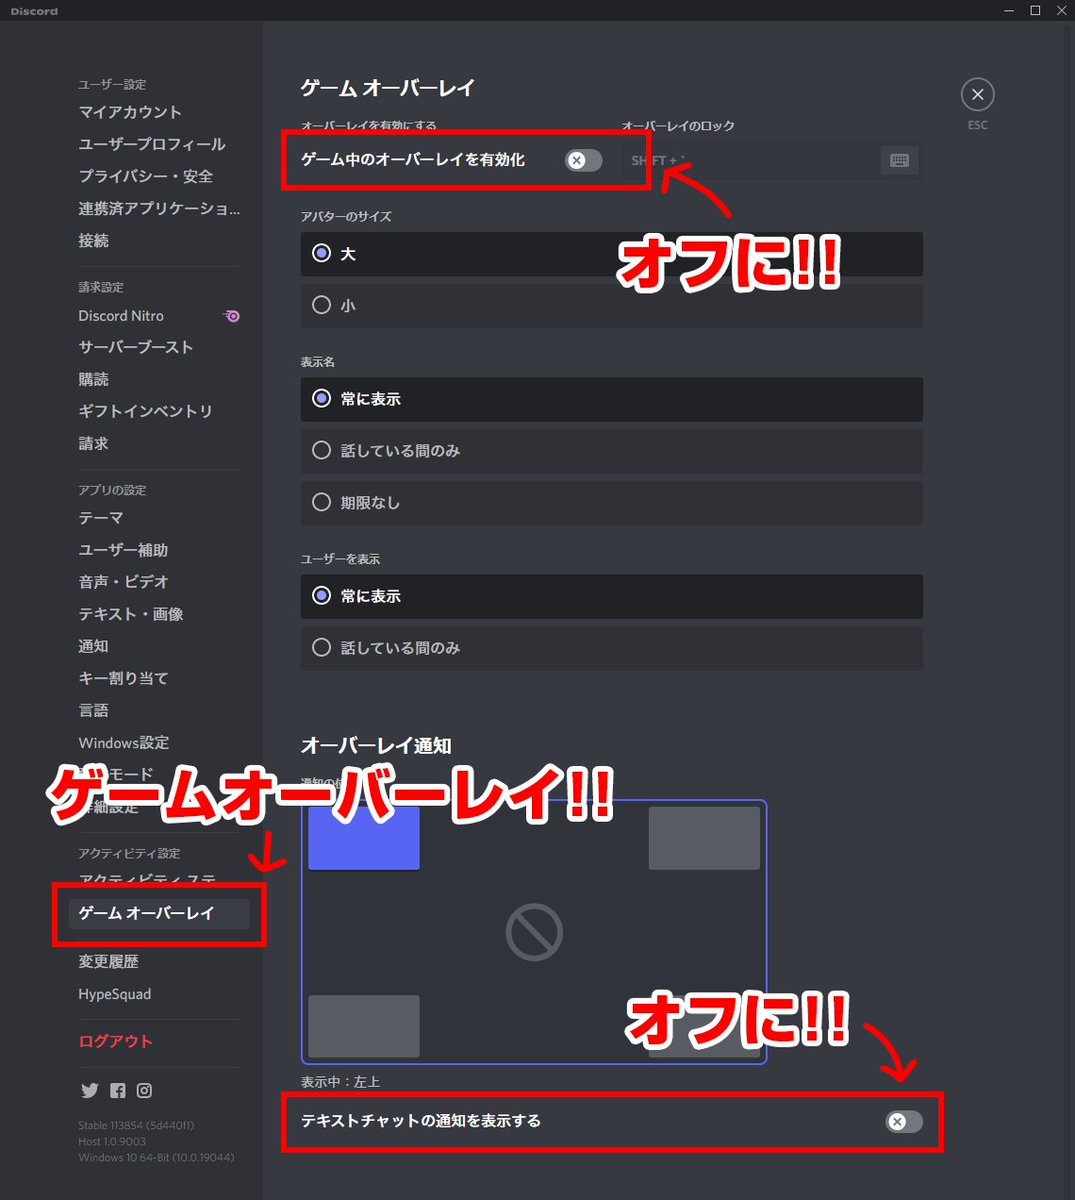The width and height of the screenshot is (1075, 1200).
Task: Select avatar size 小 radio option
Action: pyautogui.click(x=611, y=306)
